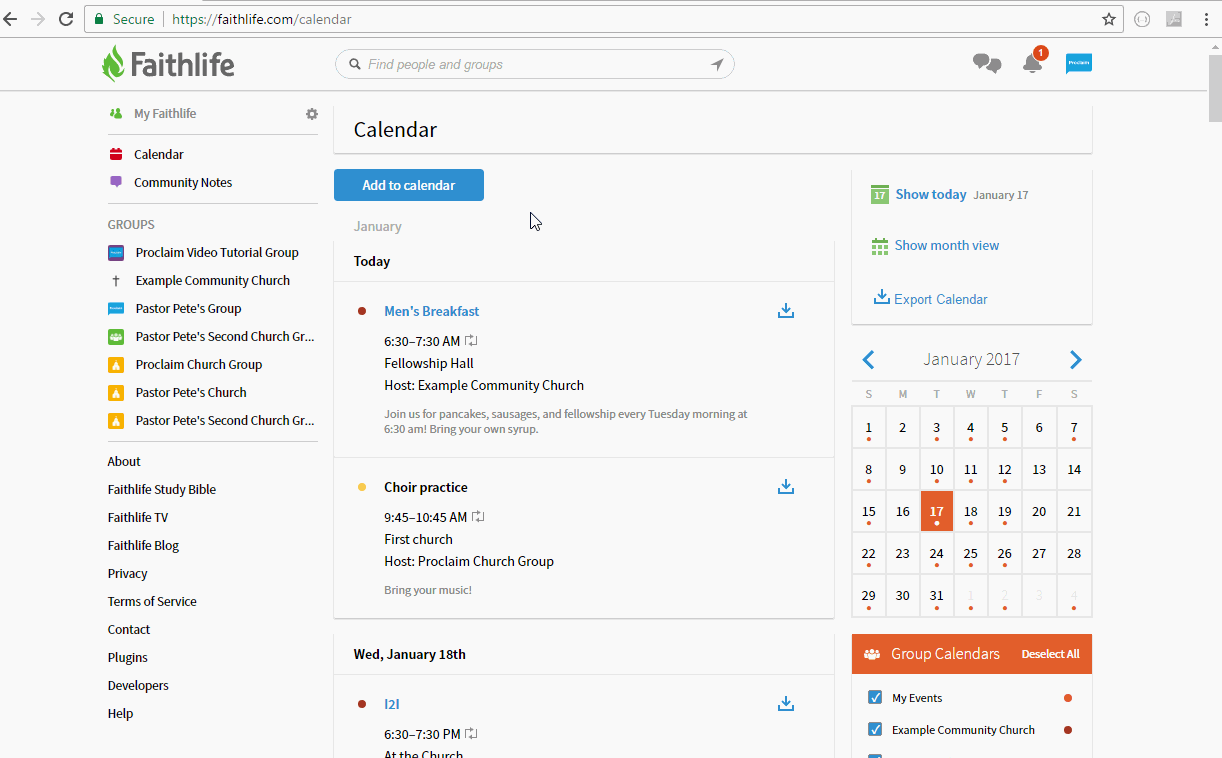Click the search location arrow icon
The image size is (1222, 758).
[717, 65]
